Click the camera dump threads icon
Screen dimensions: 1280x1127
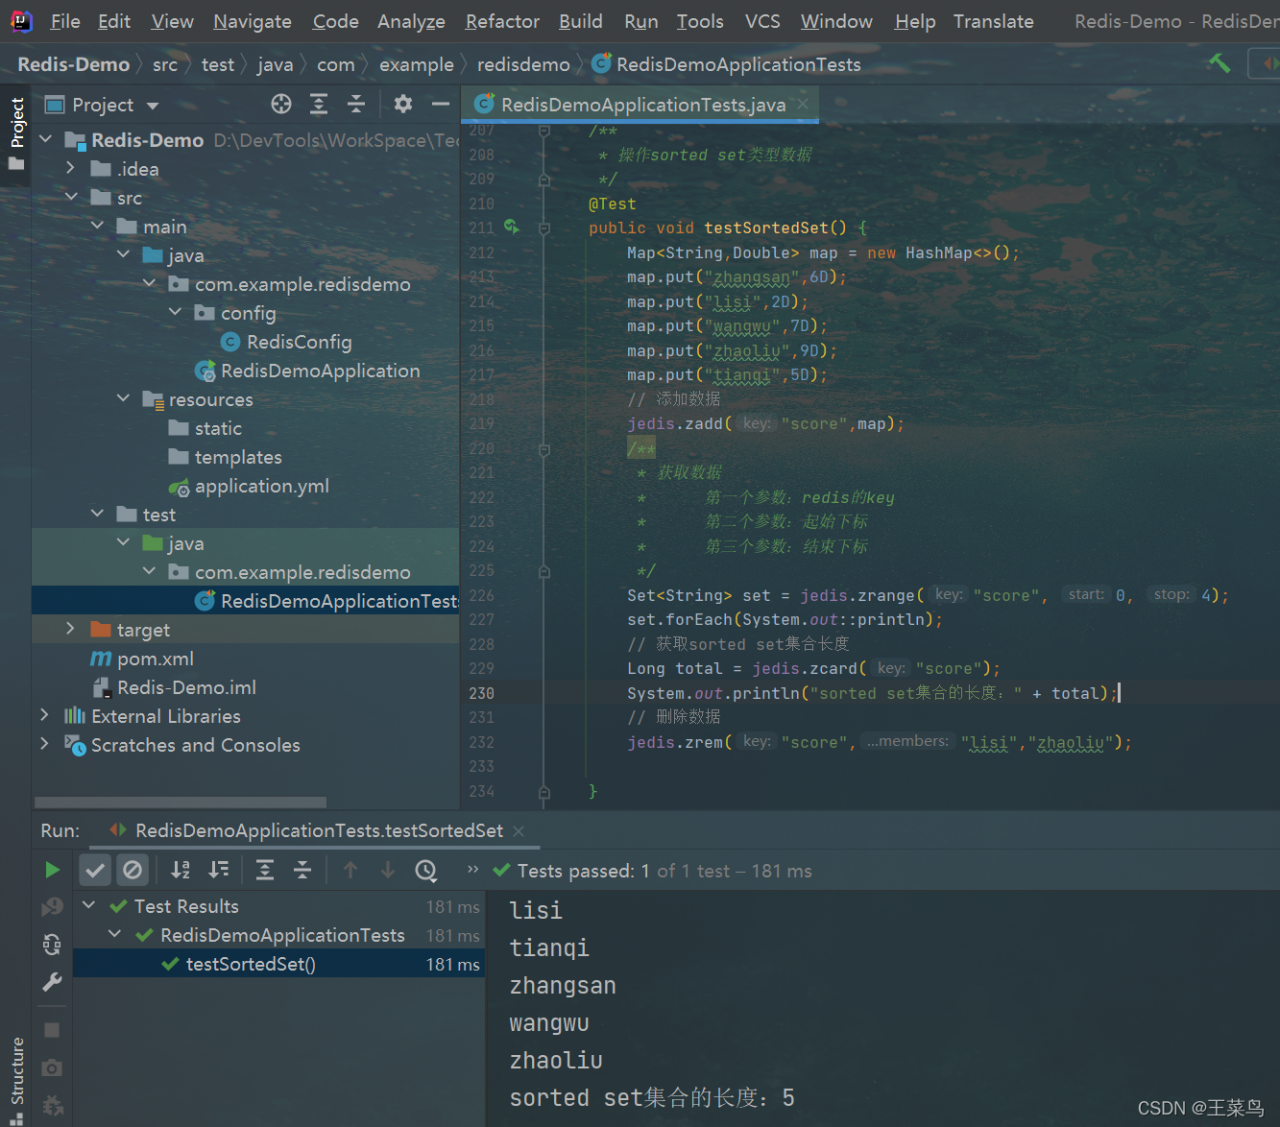(52, 1068)
